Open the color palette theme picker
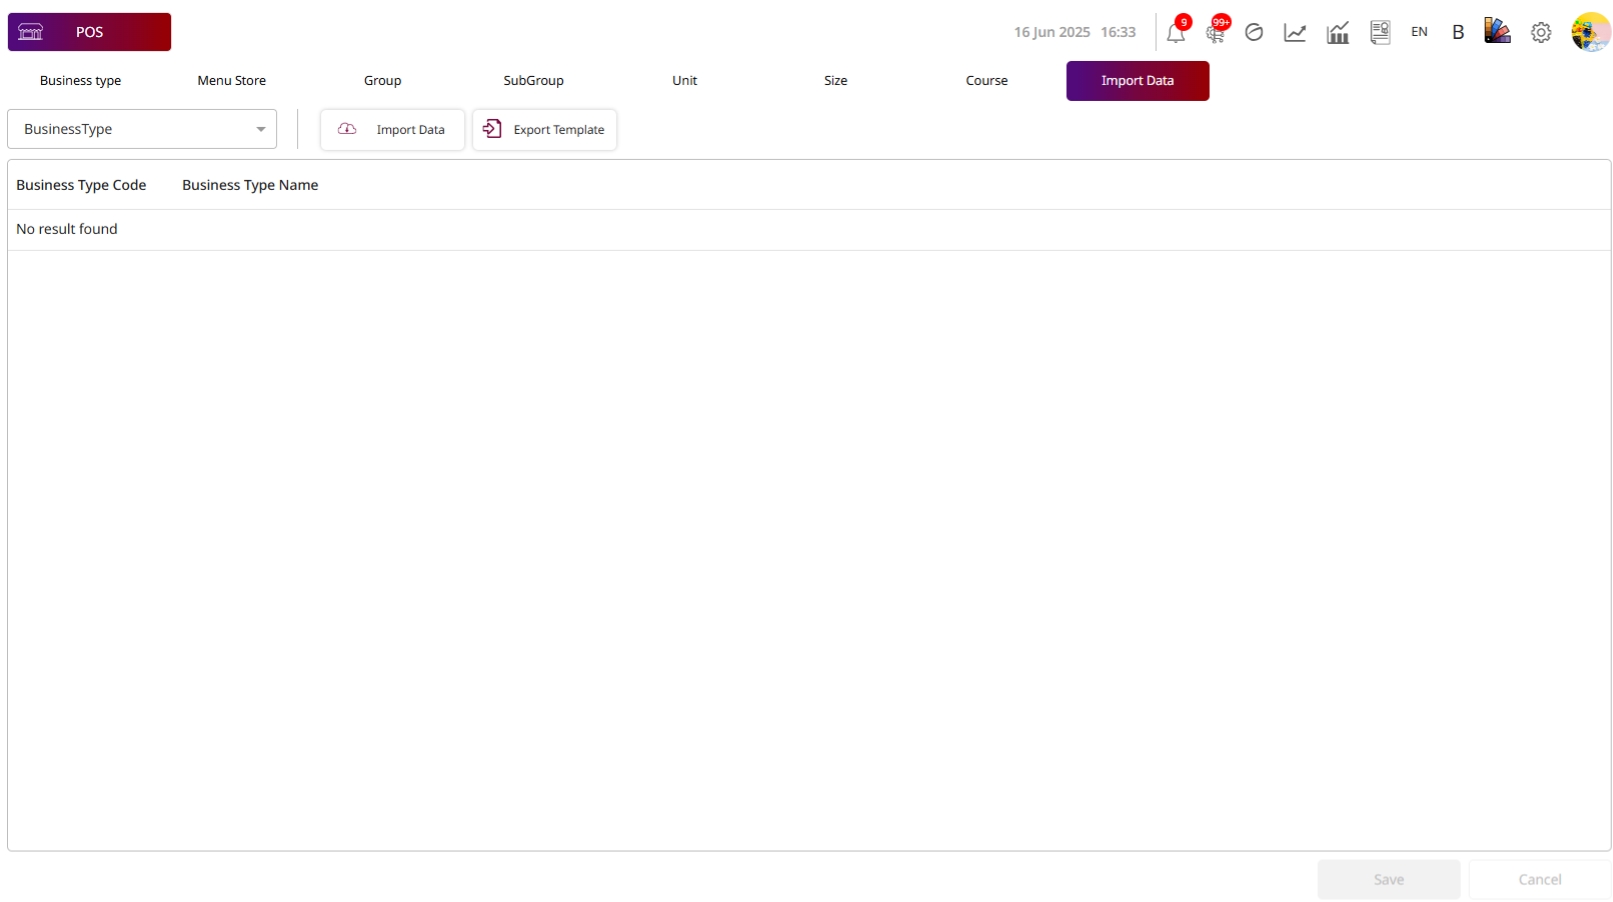 1497,32
